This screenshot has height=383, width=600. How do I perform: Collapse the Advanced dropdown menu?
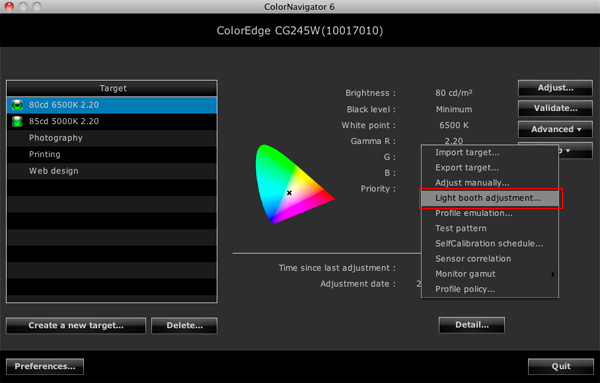coord(555,129)
